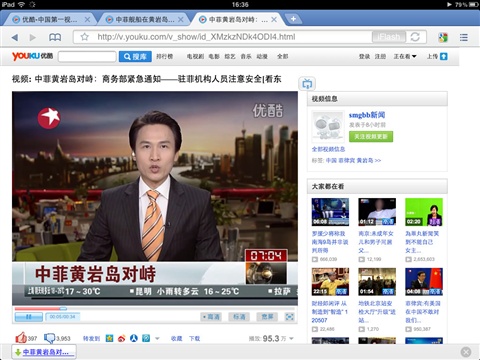
Task: Bookmark this page with the star icon
Action: pos(85,37)
